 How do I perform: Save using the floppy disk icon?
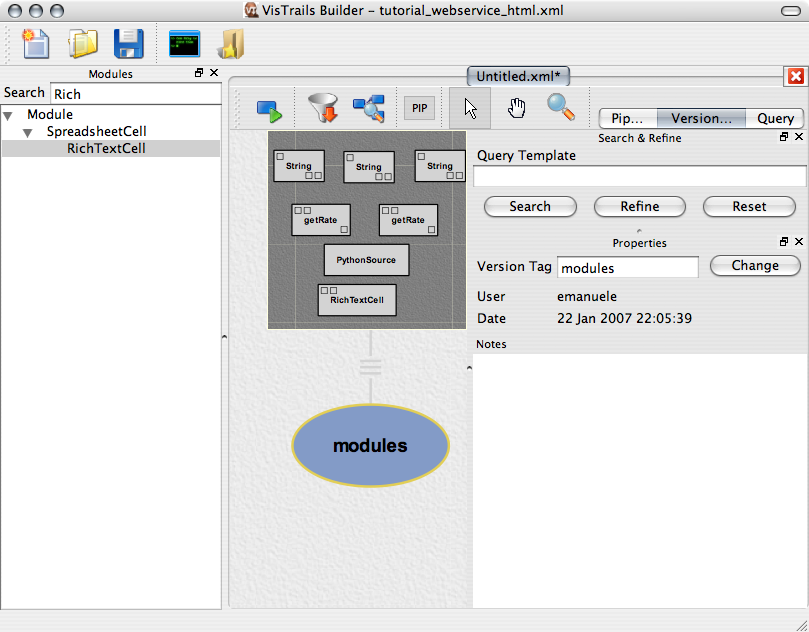point(128,45)
